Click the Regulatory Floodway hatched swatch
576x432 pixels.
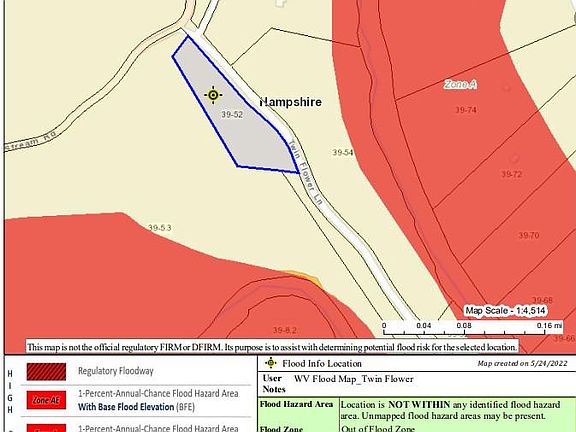pyautogui.click(x=46, y=371)
